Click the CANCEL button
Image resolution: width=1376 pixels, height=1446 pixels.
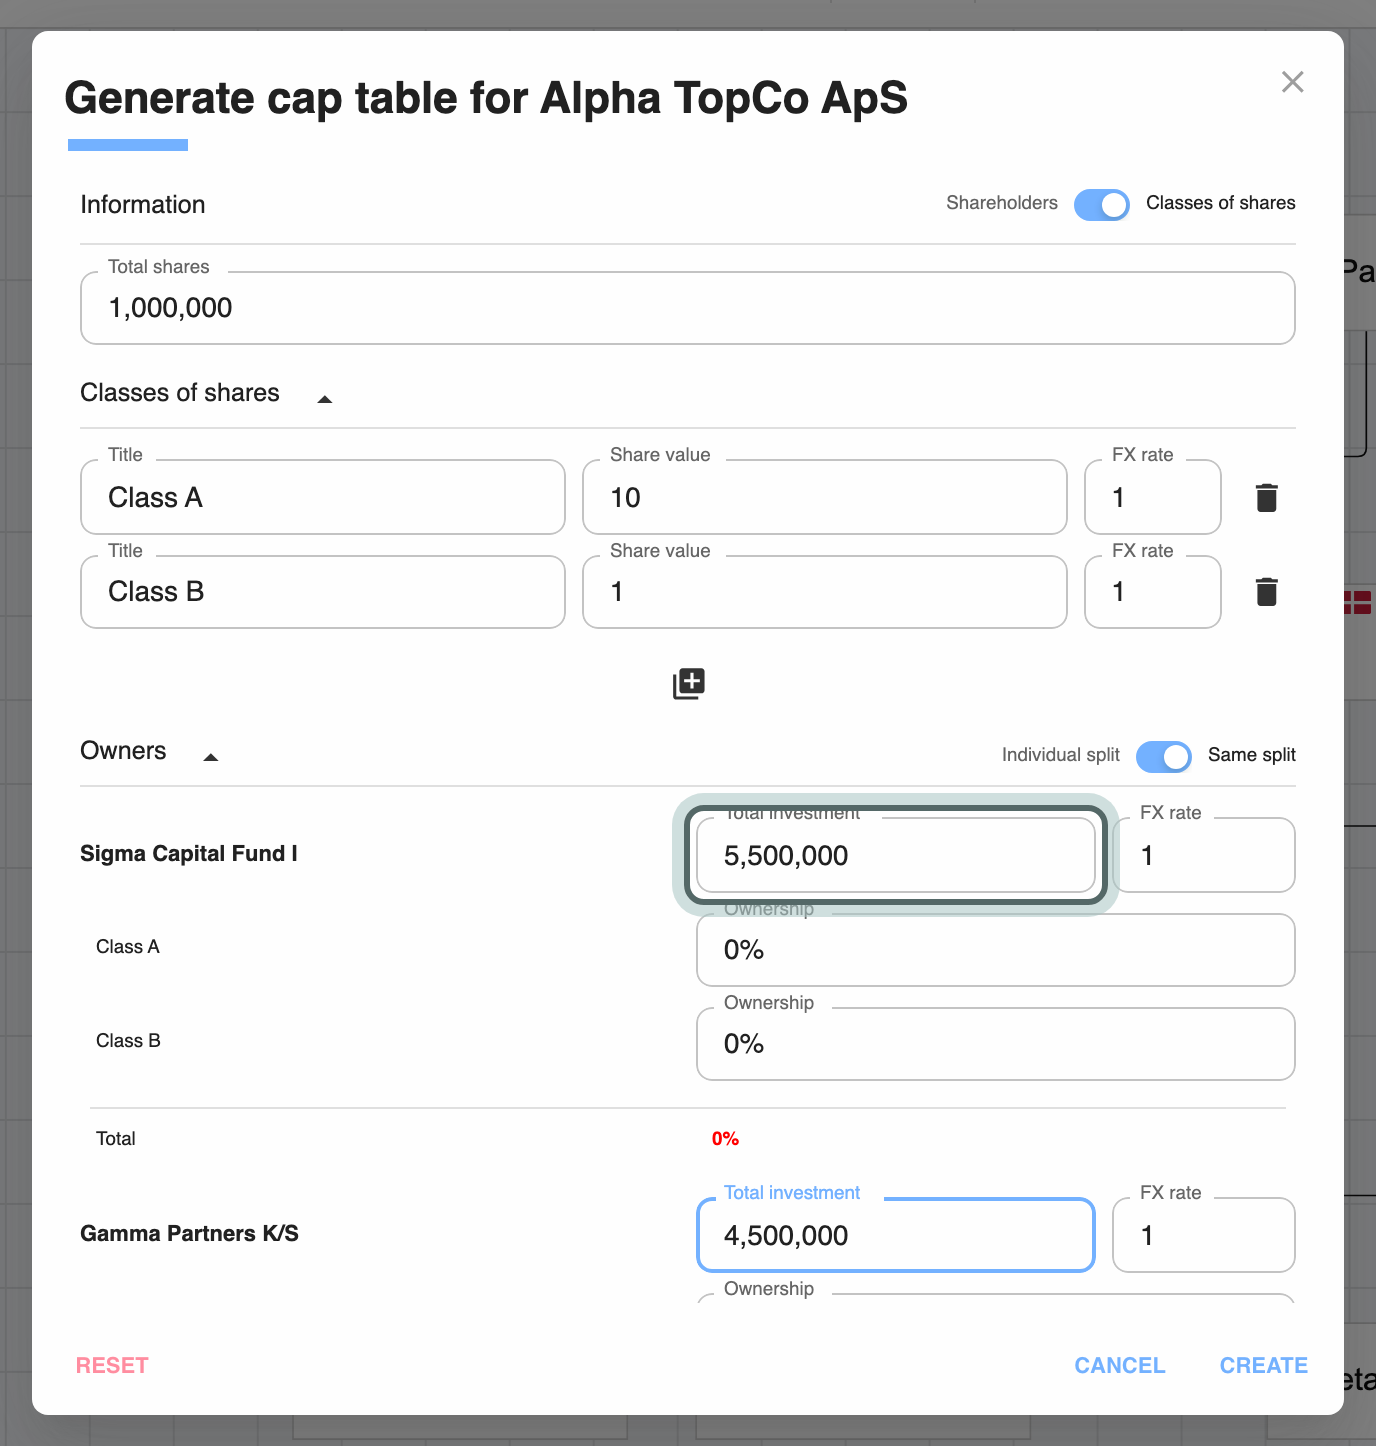(x=1120, y=1365)
